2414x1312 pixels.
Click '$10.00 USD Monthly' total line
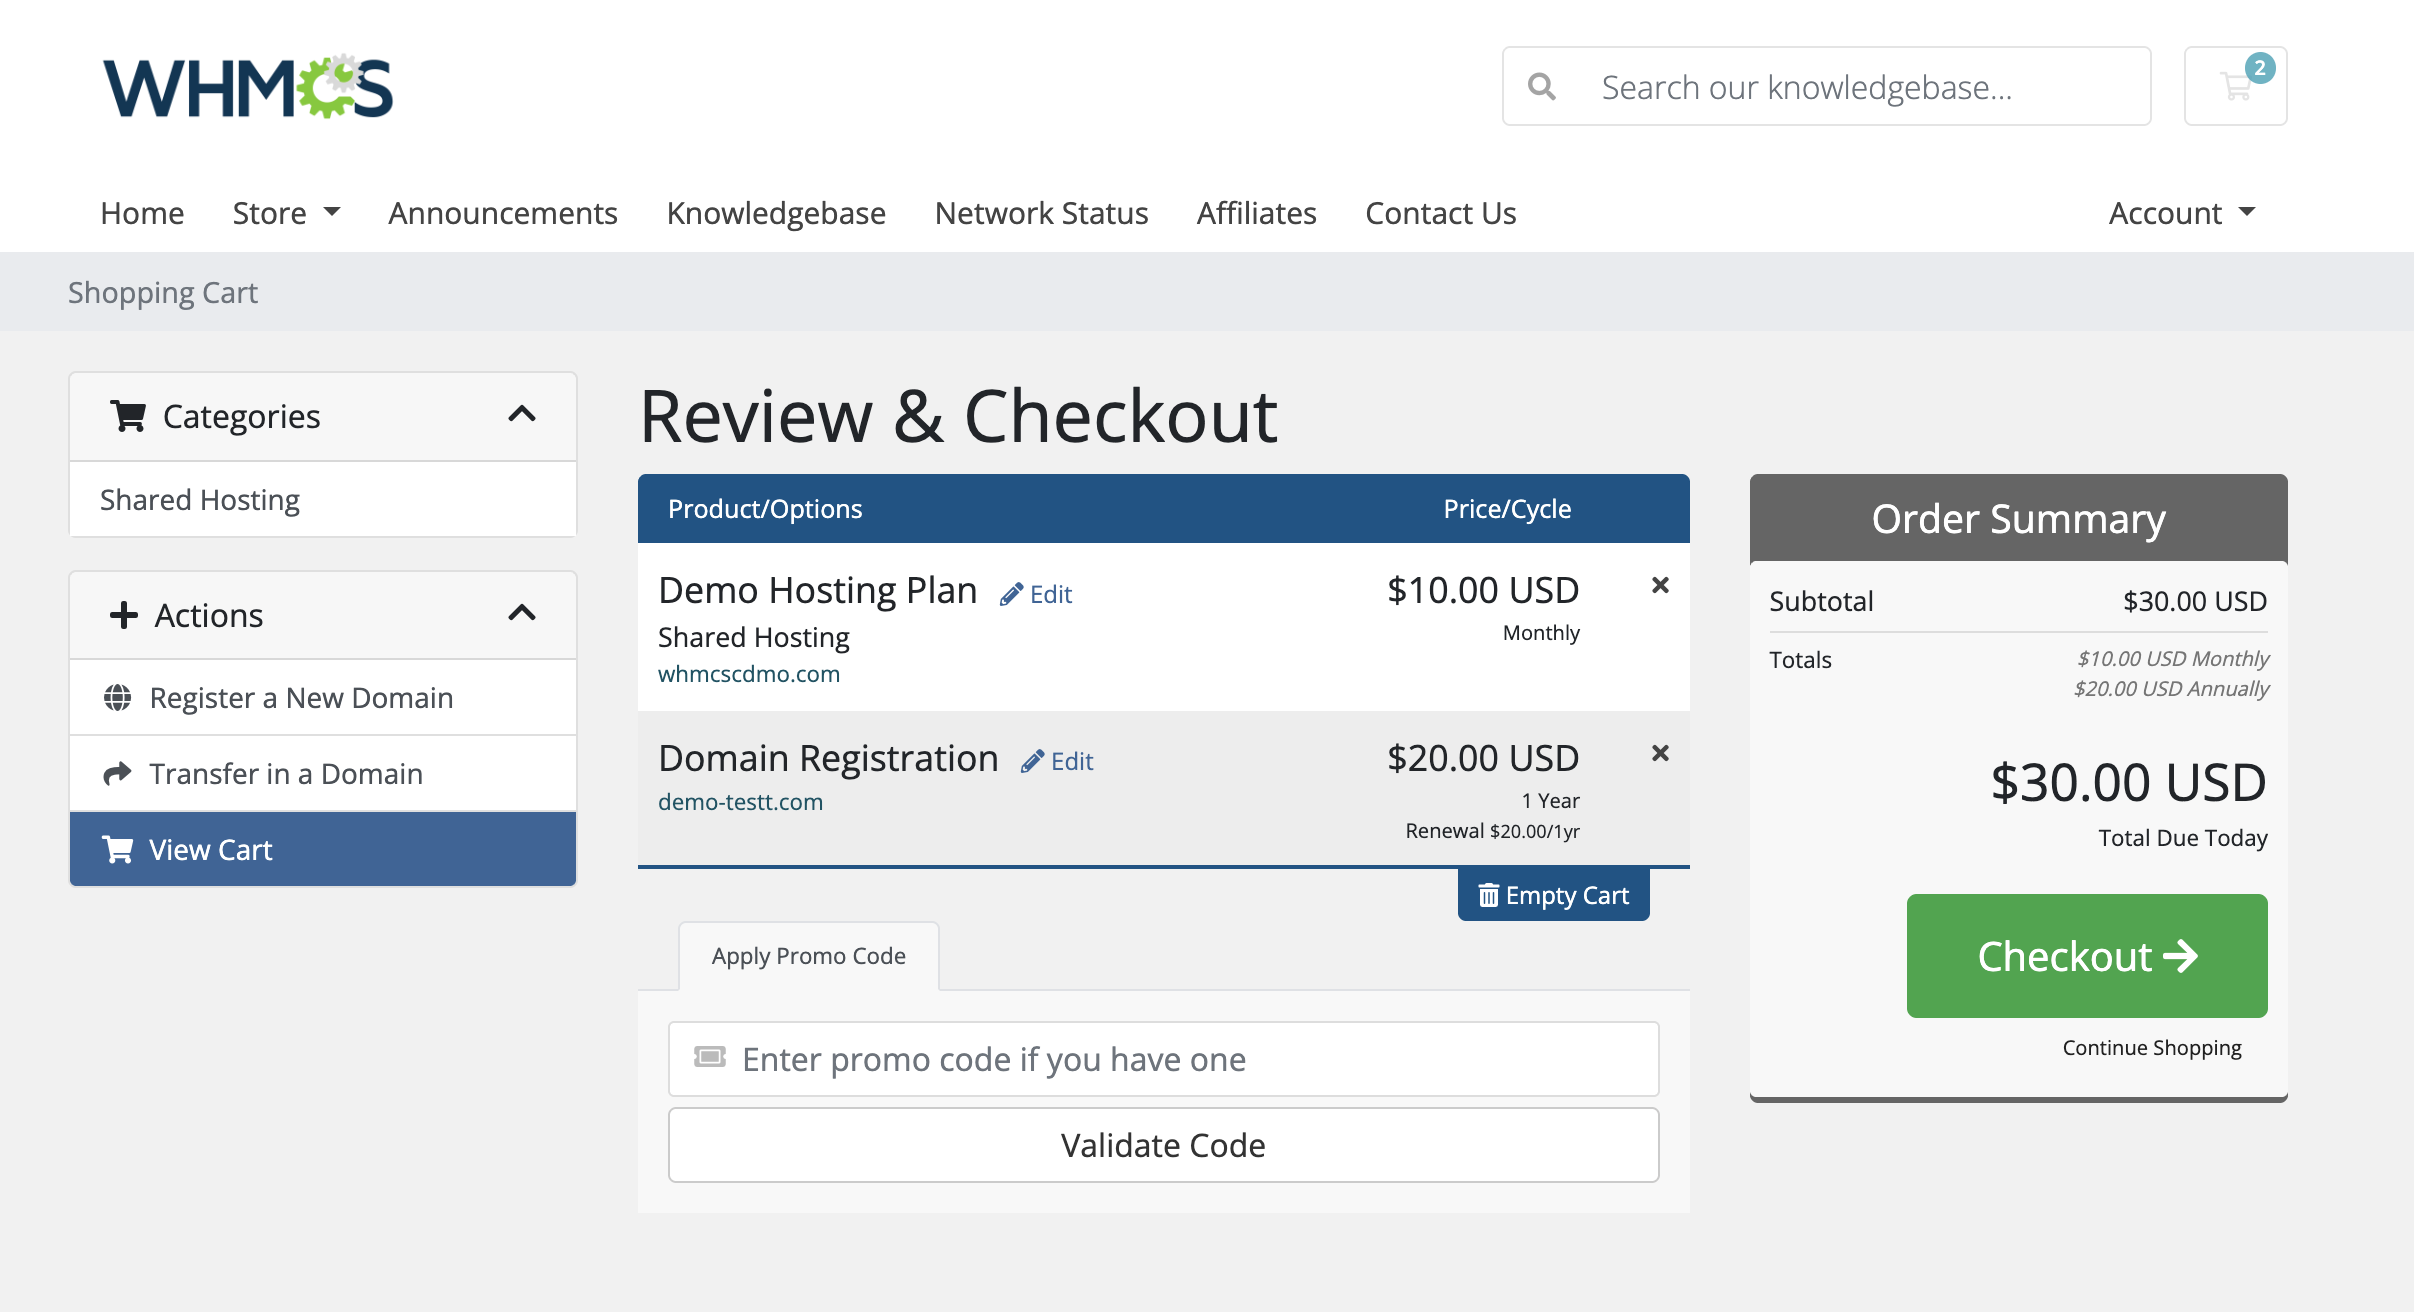(x=2173, y=658)
